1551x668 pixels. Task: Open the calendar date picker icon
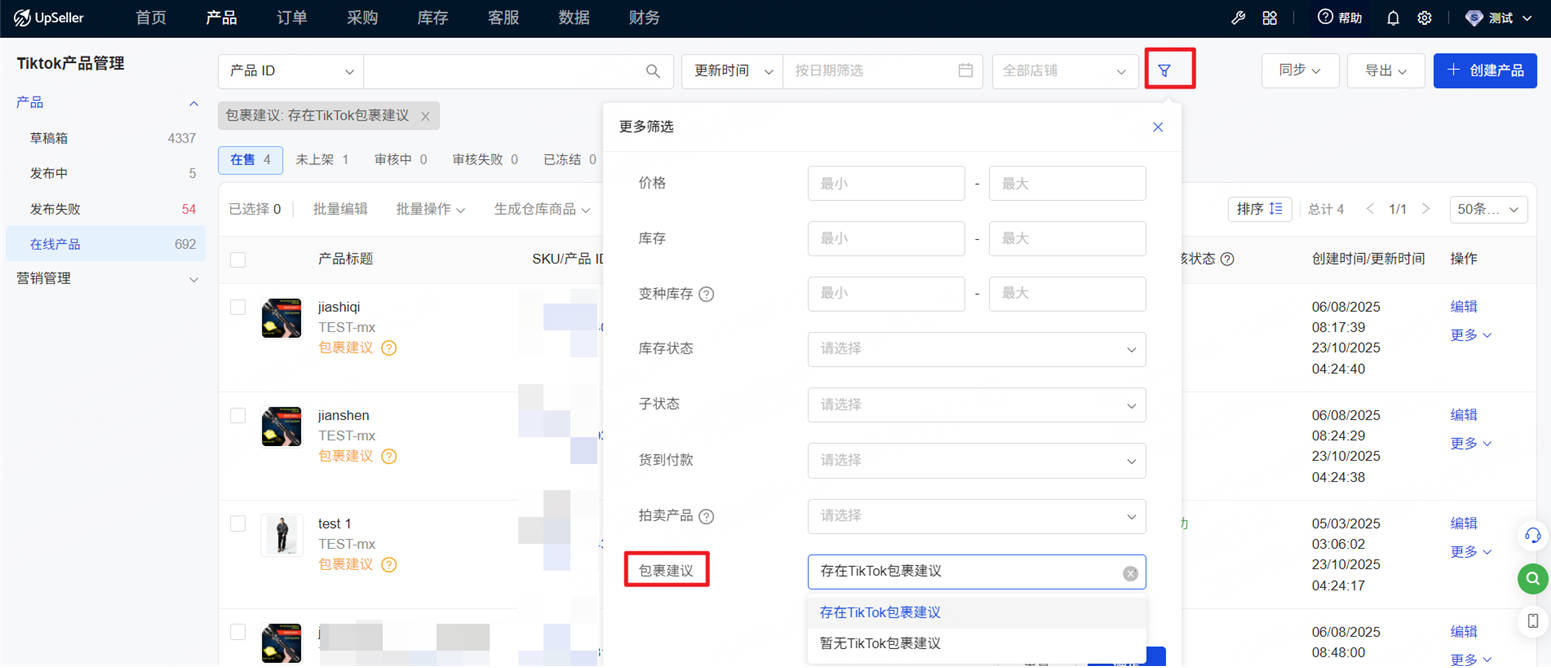pyautogui.click(x=965, y=71)
